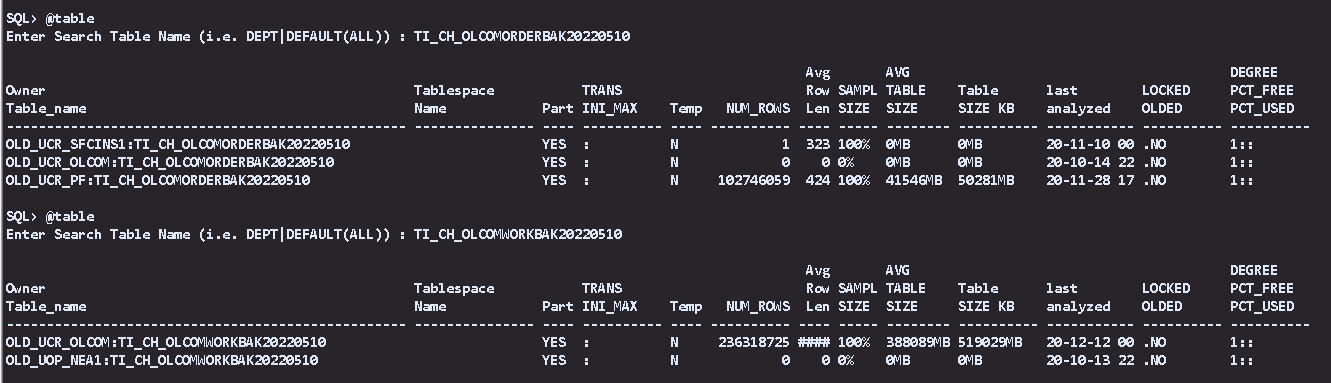Click the 102746059 NUM_ROWS value
The height and width of the screenshot is (383, 1331).
click(754, 180)
